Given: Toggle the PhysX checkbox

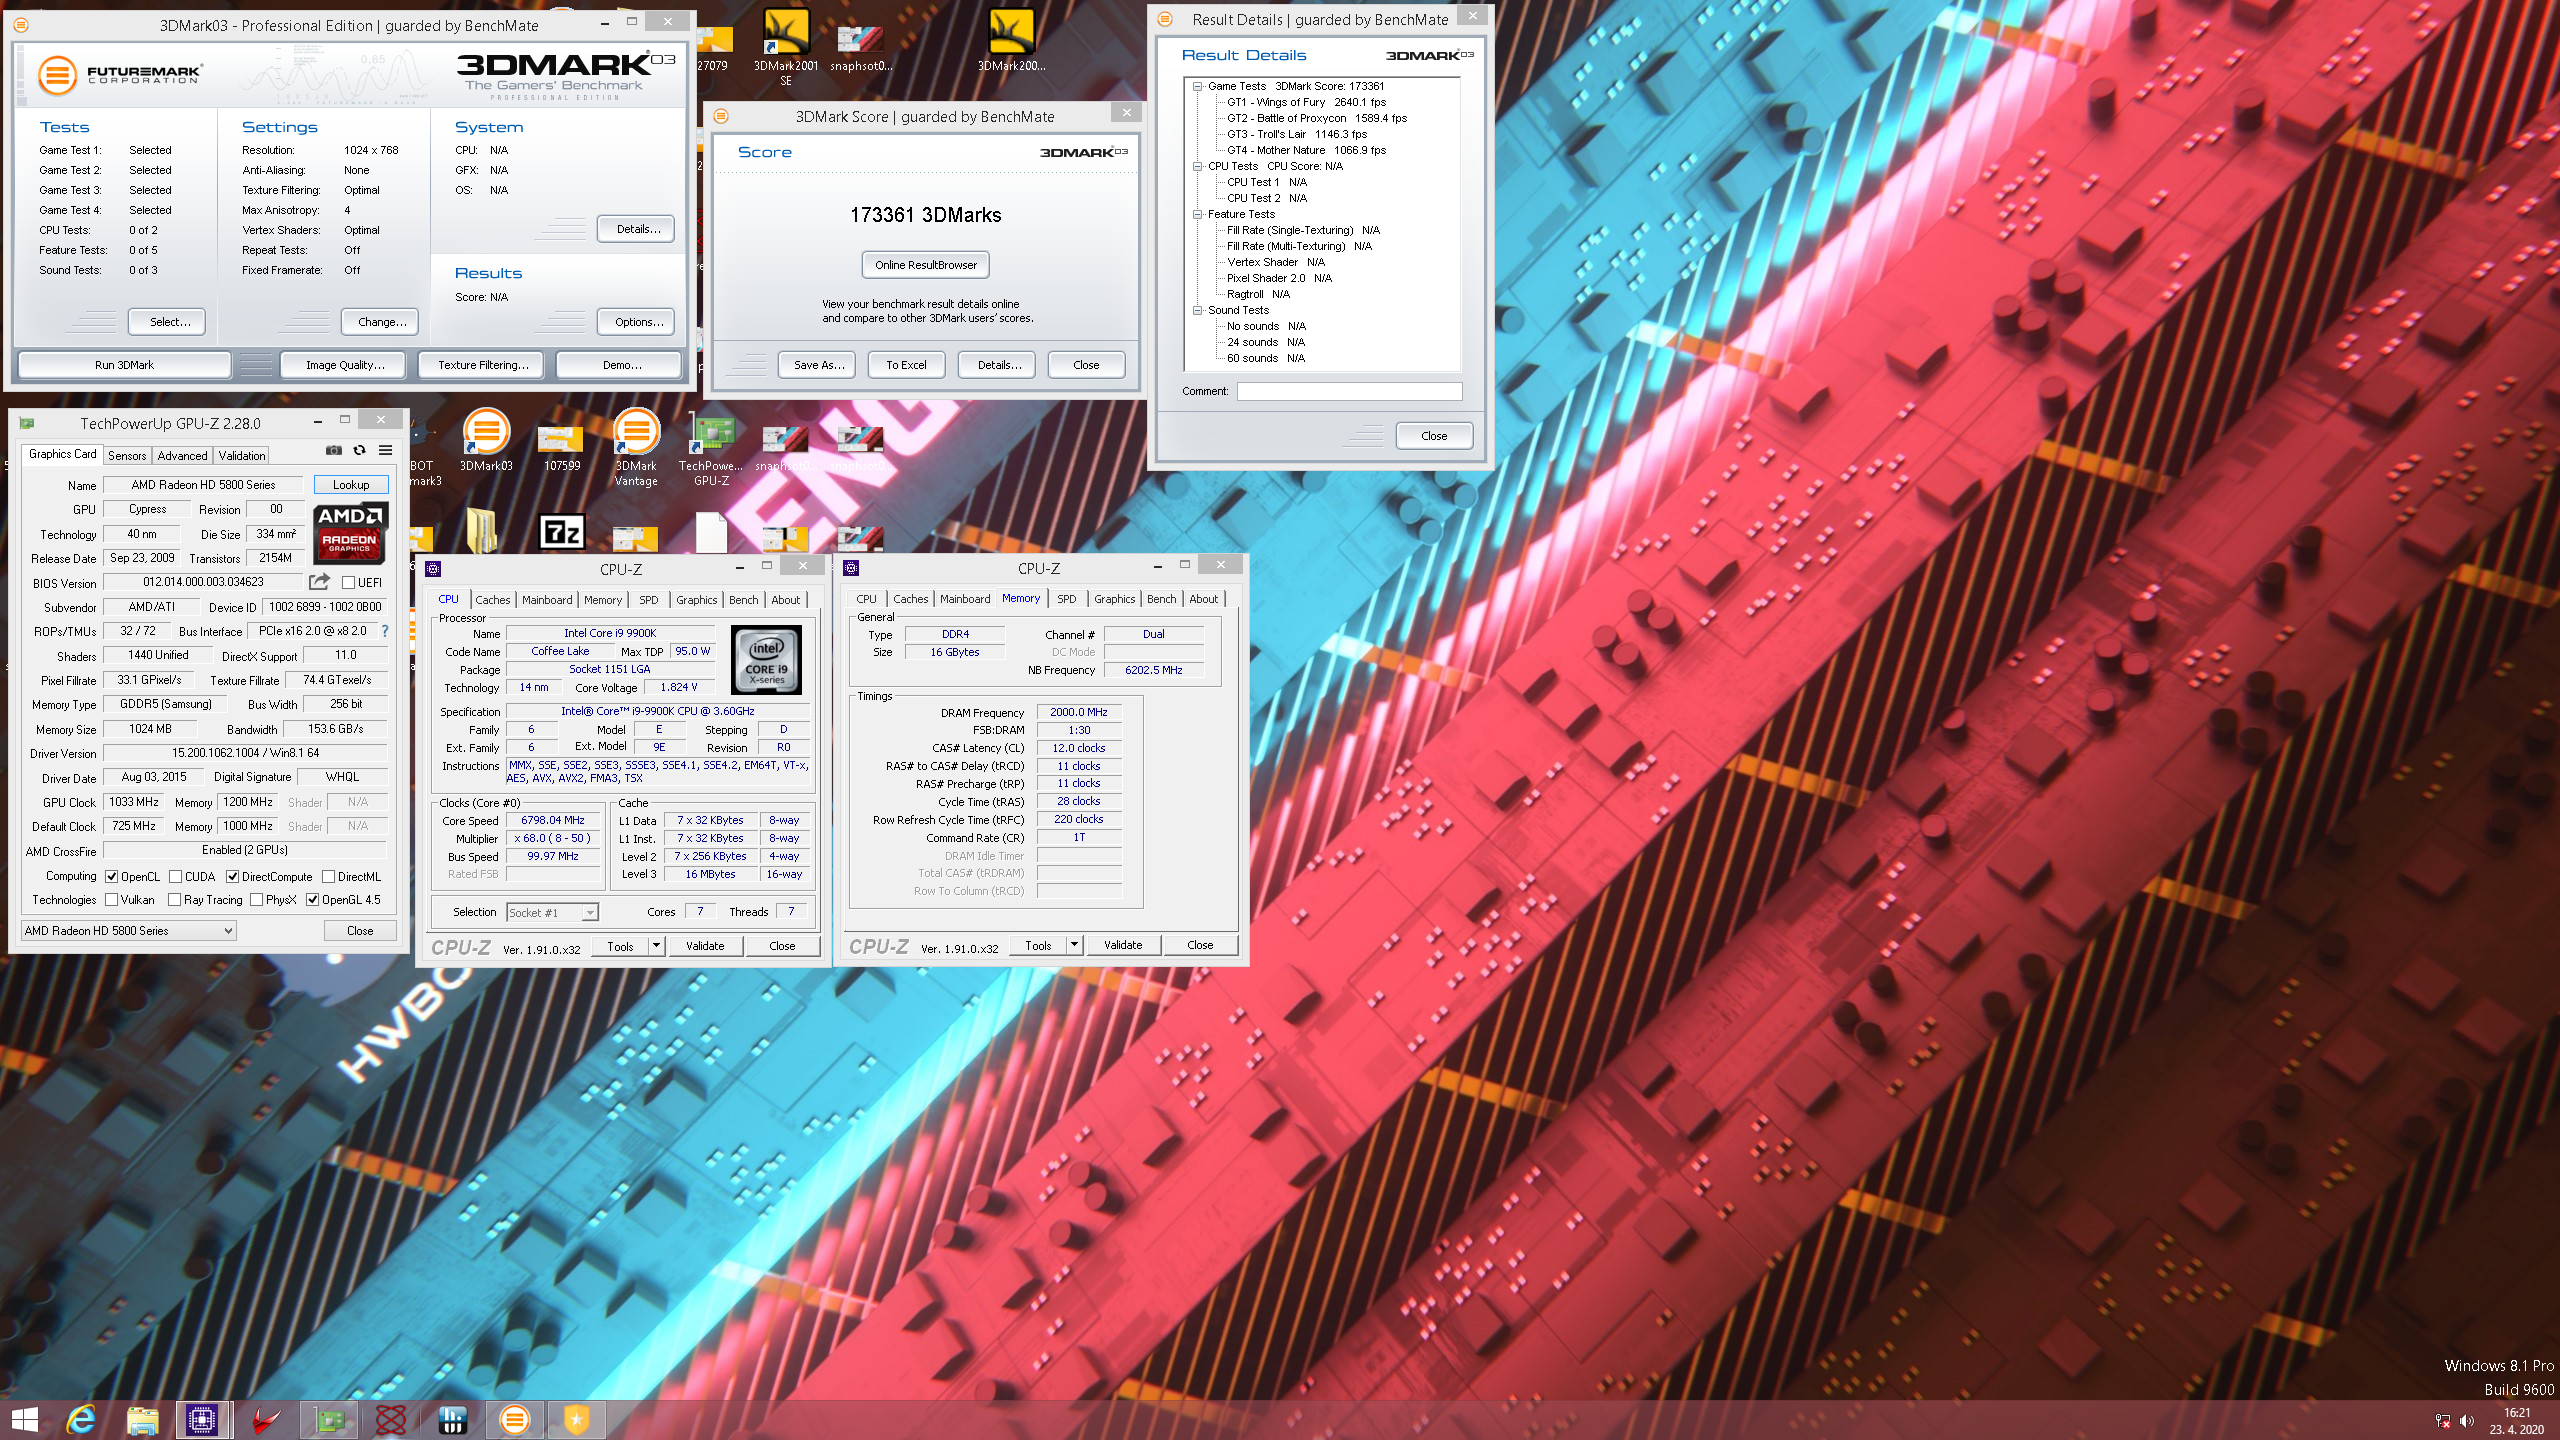Looking at the screenshot, I should [256, 900].
